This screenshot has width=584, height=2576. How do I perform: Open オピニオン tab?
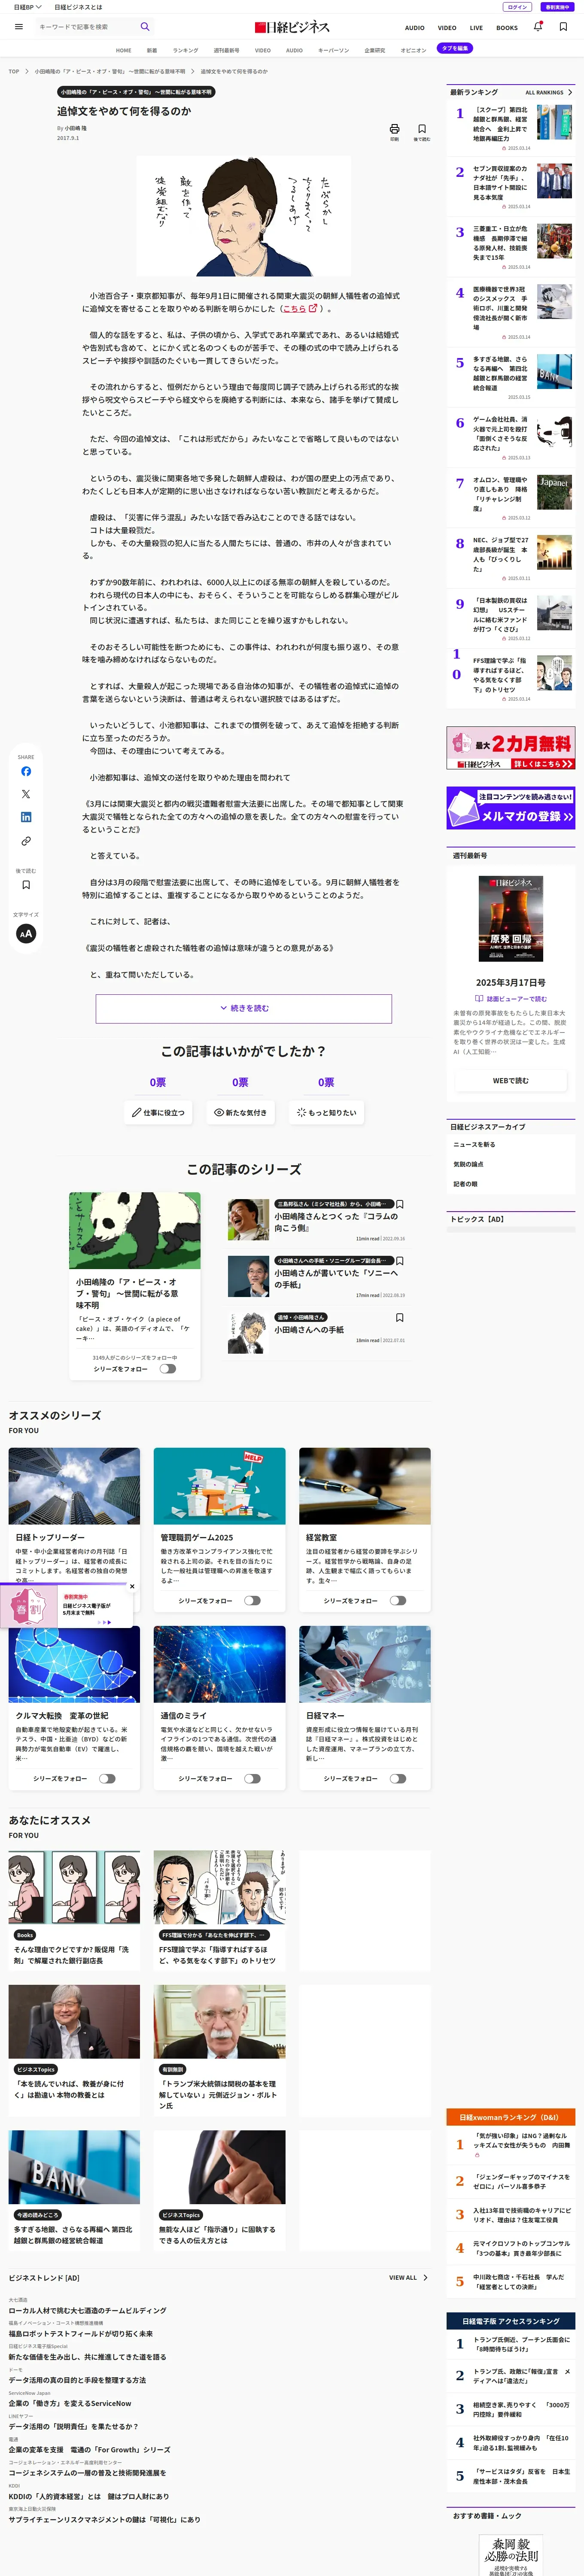tap(413, 50)
